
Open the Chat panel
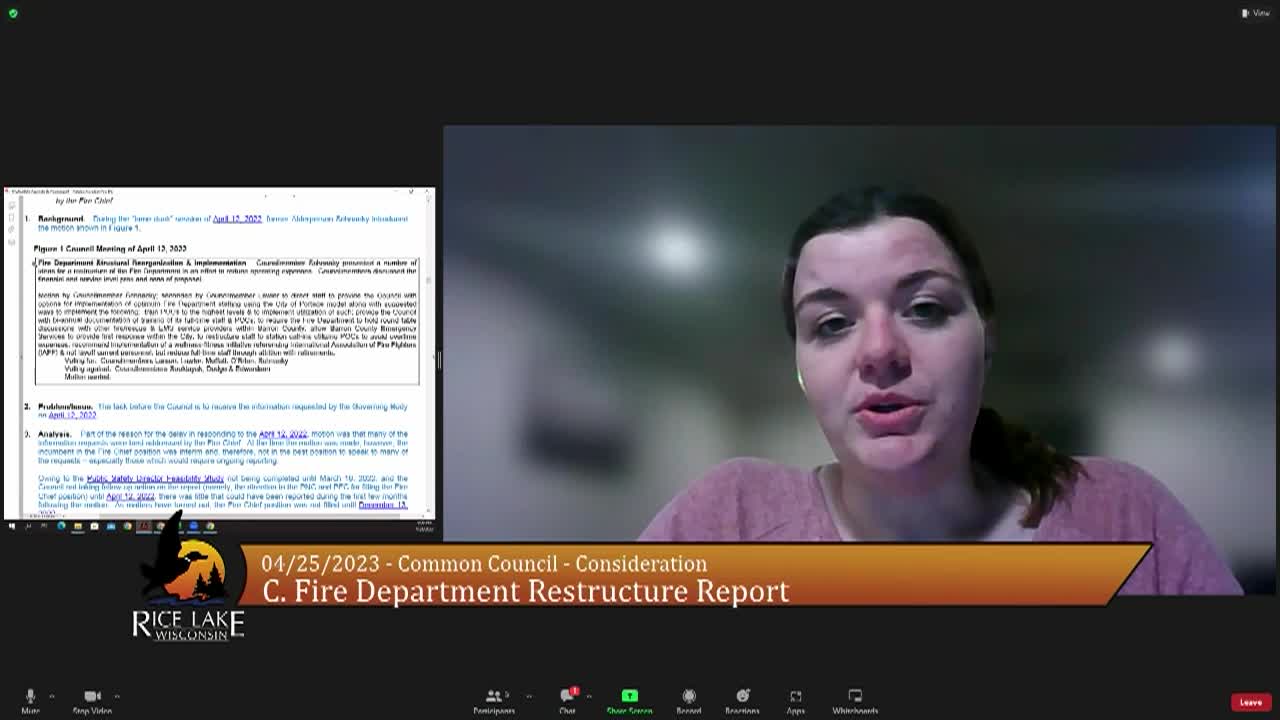568,700
